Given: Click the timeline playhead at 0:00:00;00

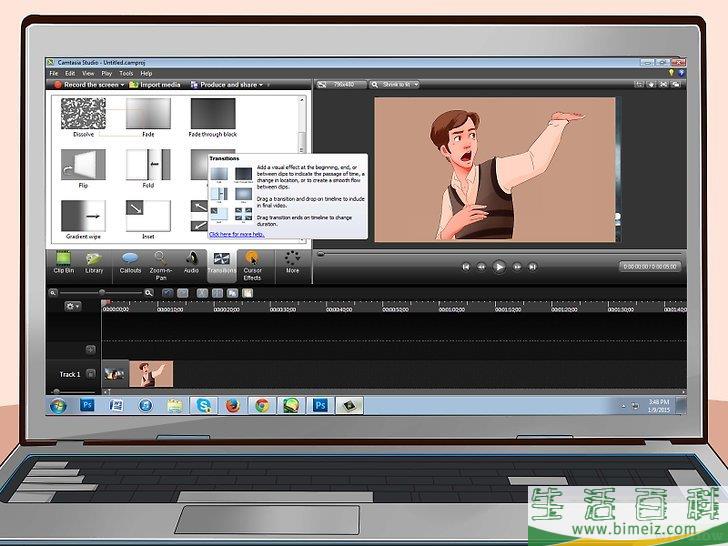Looking at the screenshot, I should [105, 303].
